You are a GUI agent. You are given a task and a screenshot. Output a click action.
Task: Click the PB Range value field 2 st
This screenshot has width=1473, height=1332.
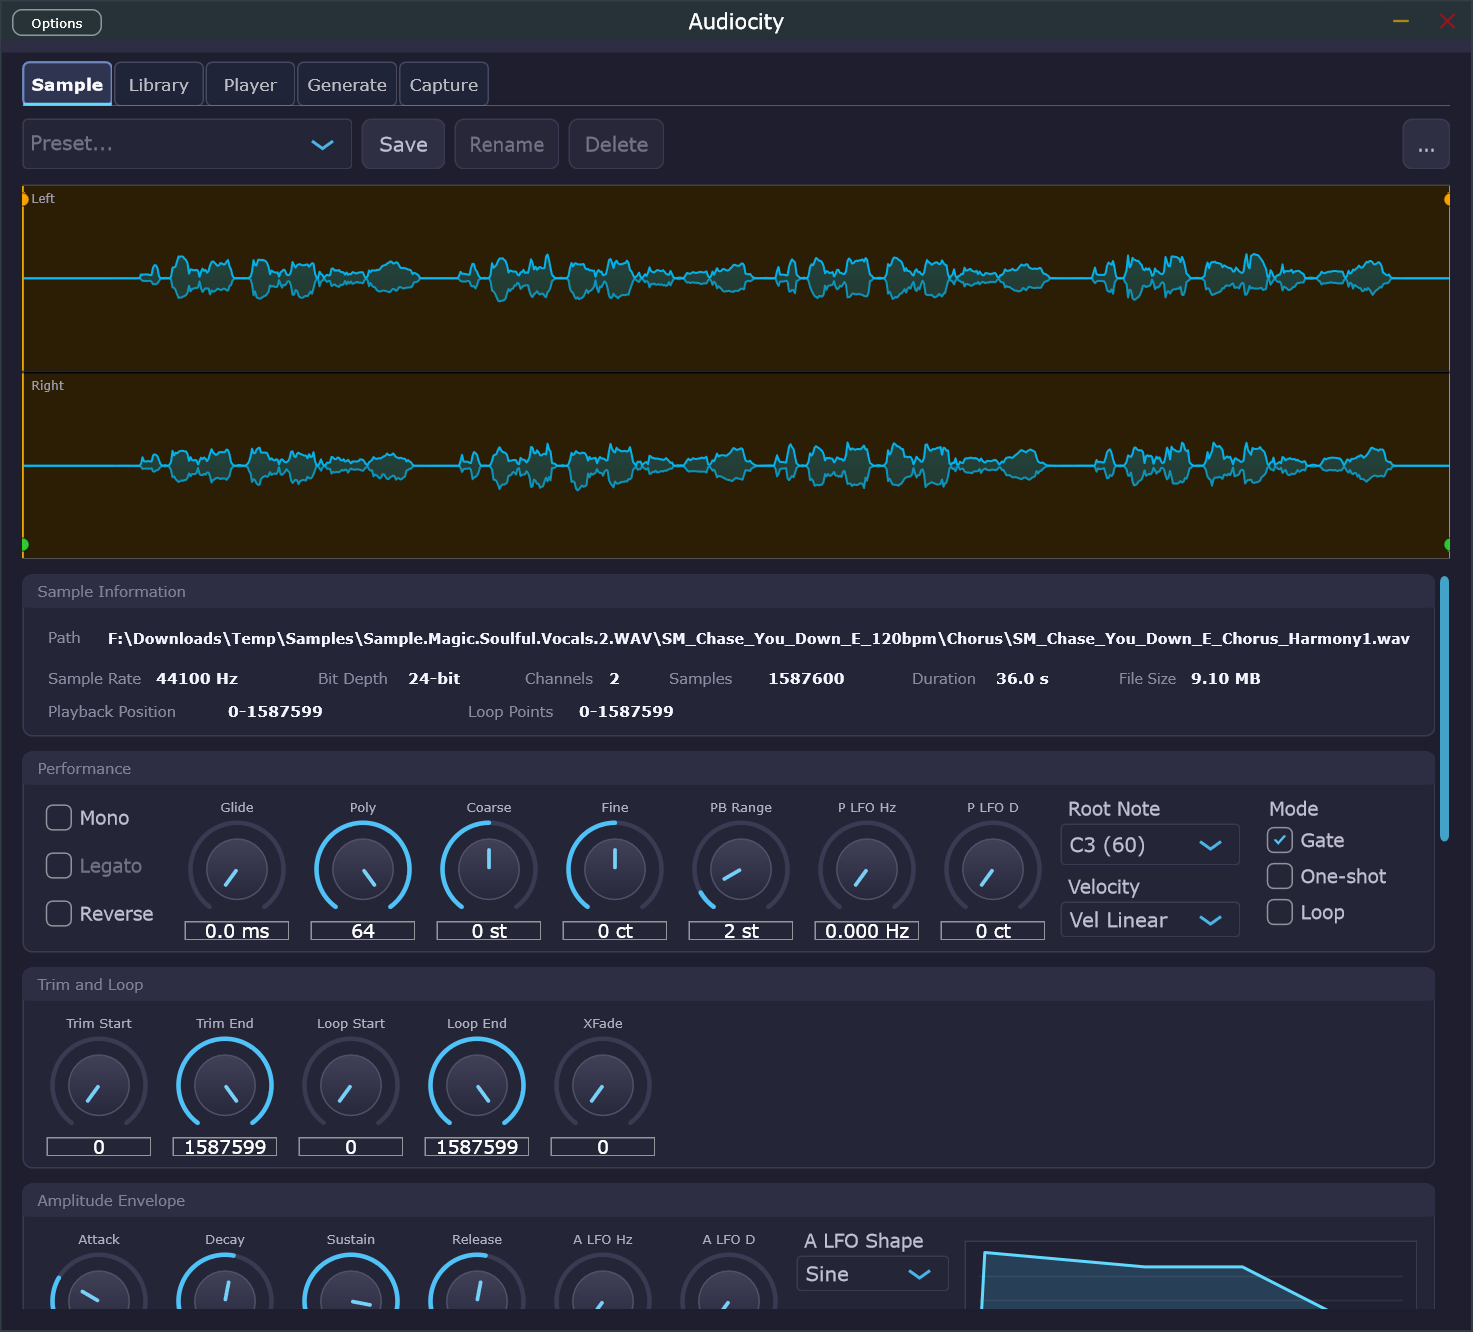[x=741, y=931]
